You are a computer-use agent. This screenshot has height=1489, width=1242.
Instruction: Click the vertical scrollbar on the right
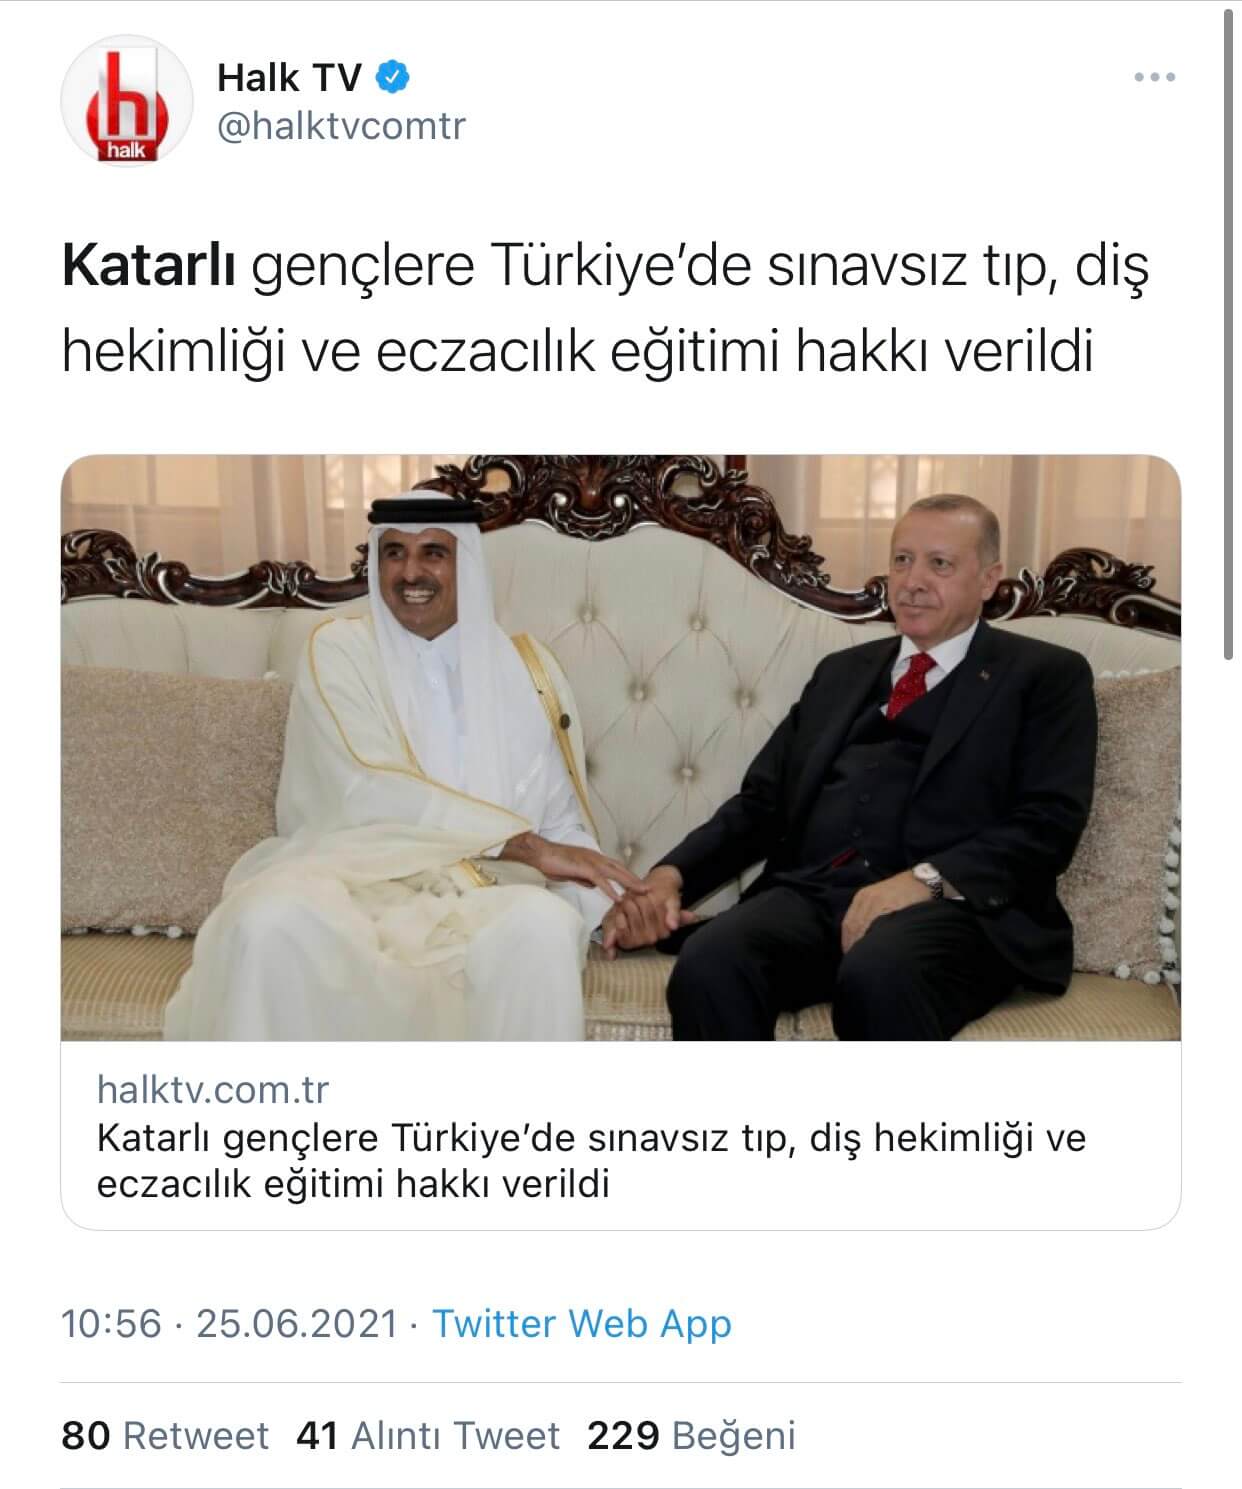(1229, 330)
